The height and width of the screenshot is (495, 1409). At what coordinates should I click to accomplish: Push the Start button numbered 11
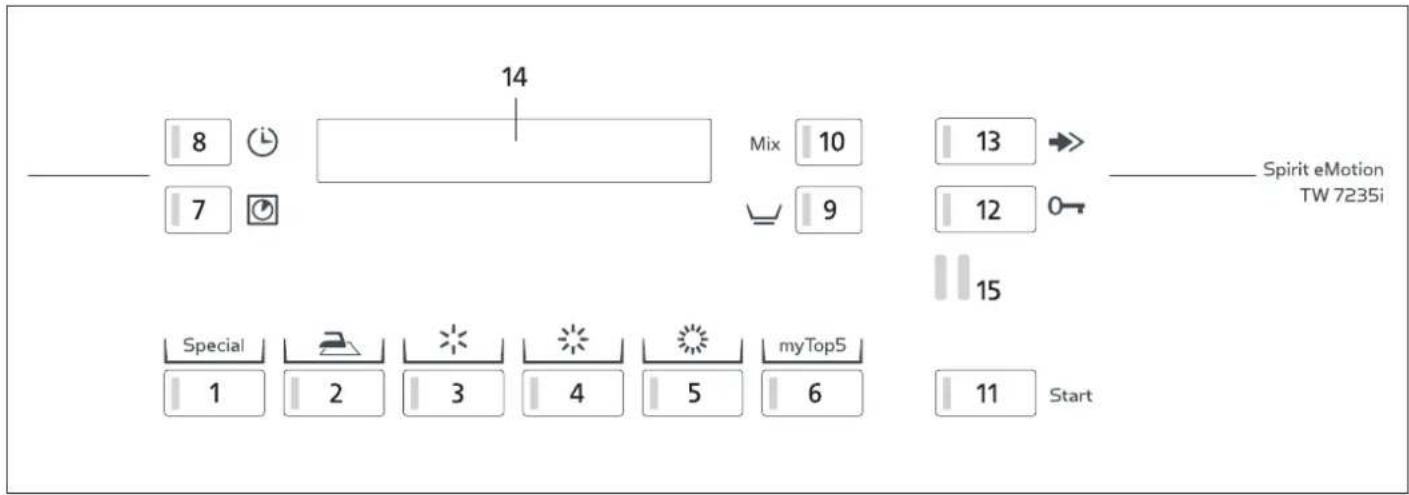coord(986,393)
